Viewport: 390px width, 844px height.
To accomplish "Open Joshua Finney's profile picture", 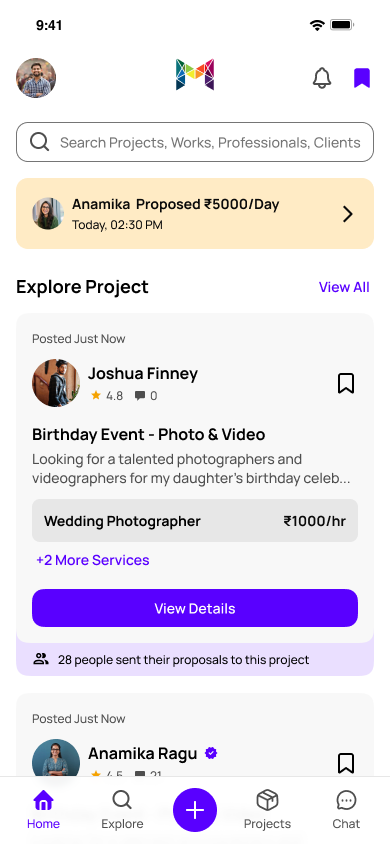I will (x=56, y=383).
